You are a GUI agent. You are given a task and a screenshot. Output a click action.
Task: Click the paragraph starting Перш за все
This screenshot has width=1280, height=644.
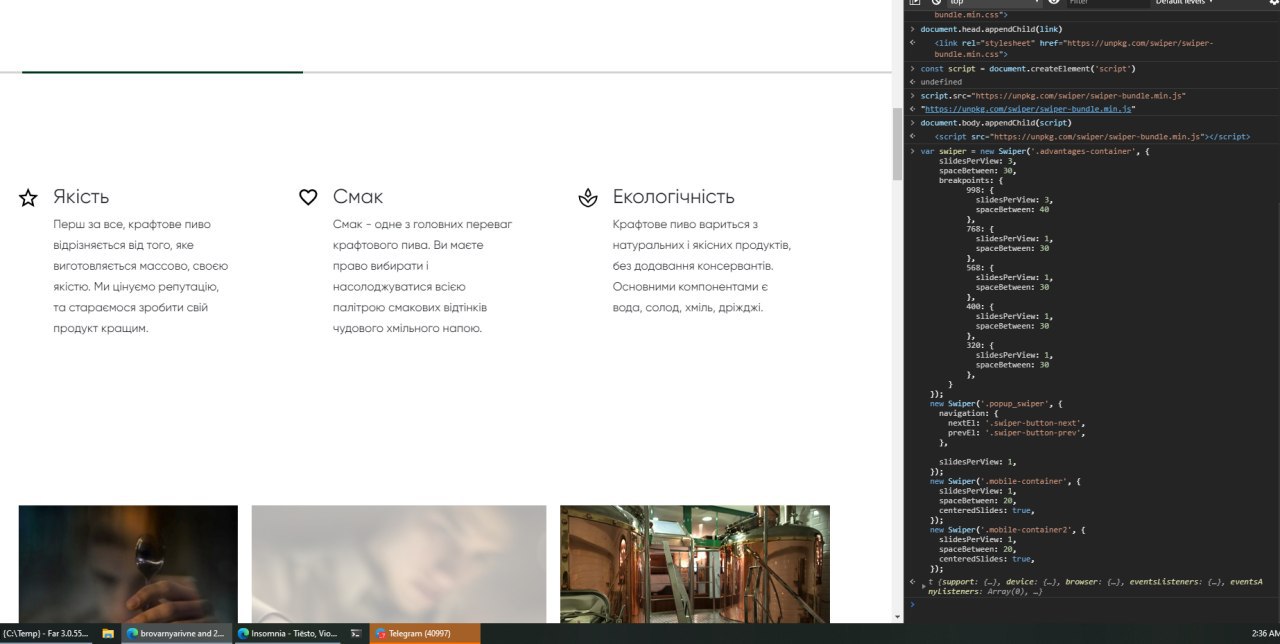141,276
